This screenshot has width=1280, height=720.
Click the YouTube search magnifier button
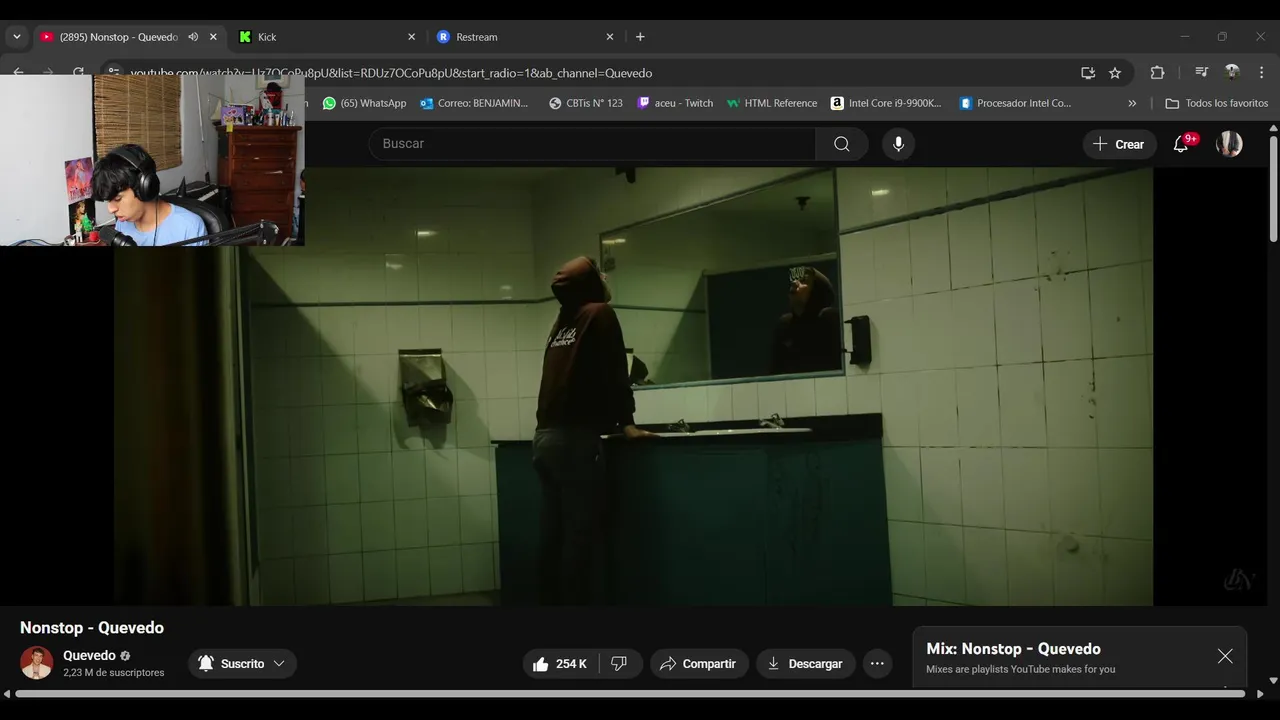click(x=842, y=144)
